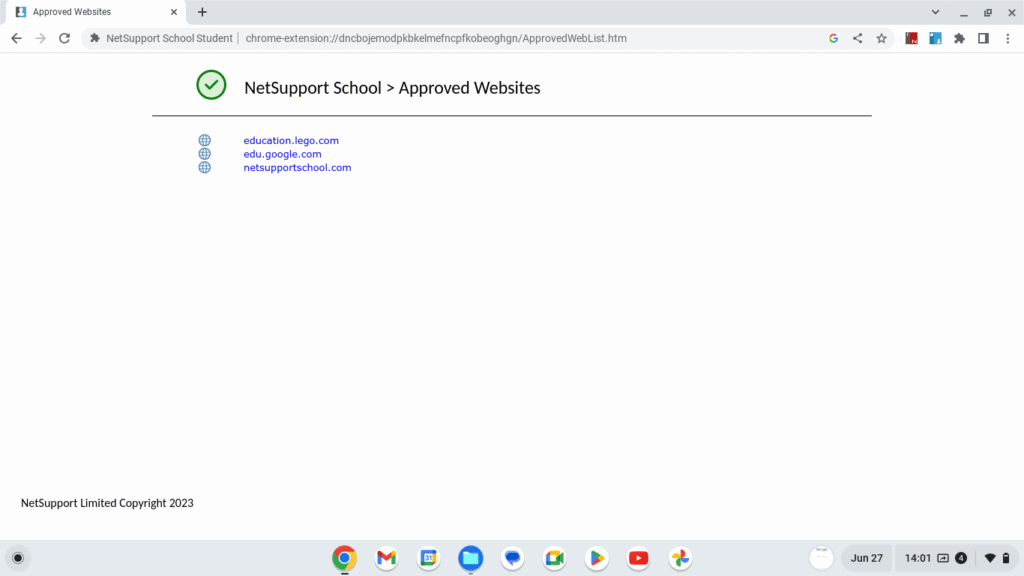Open the education.lego.com link
The image size is (1024, 576).
coord(291,140)
